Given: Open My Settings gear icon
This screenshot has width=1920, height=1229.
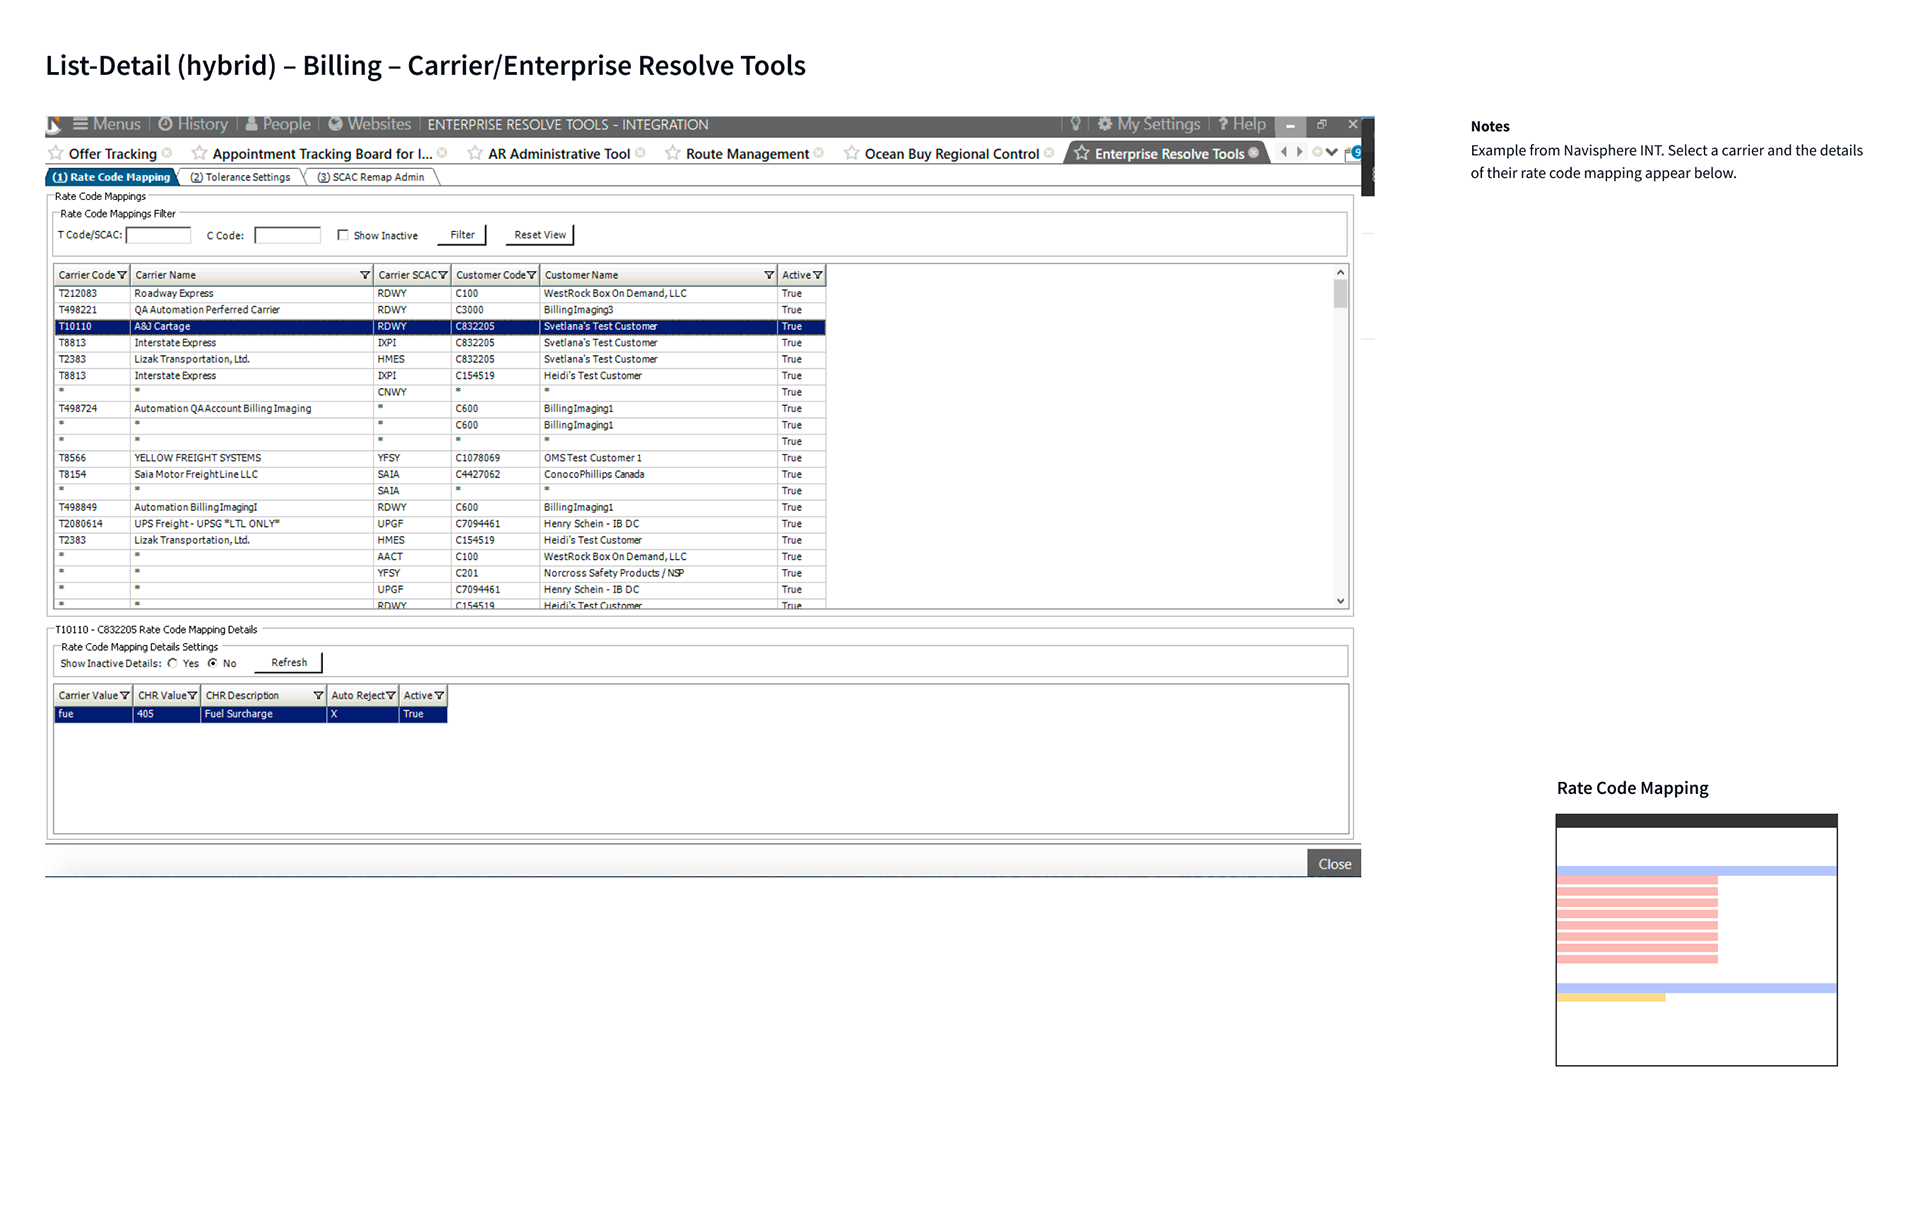Looking at the screenshot, I should (x=1105, y=124).
